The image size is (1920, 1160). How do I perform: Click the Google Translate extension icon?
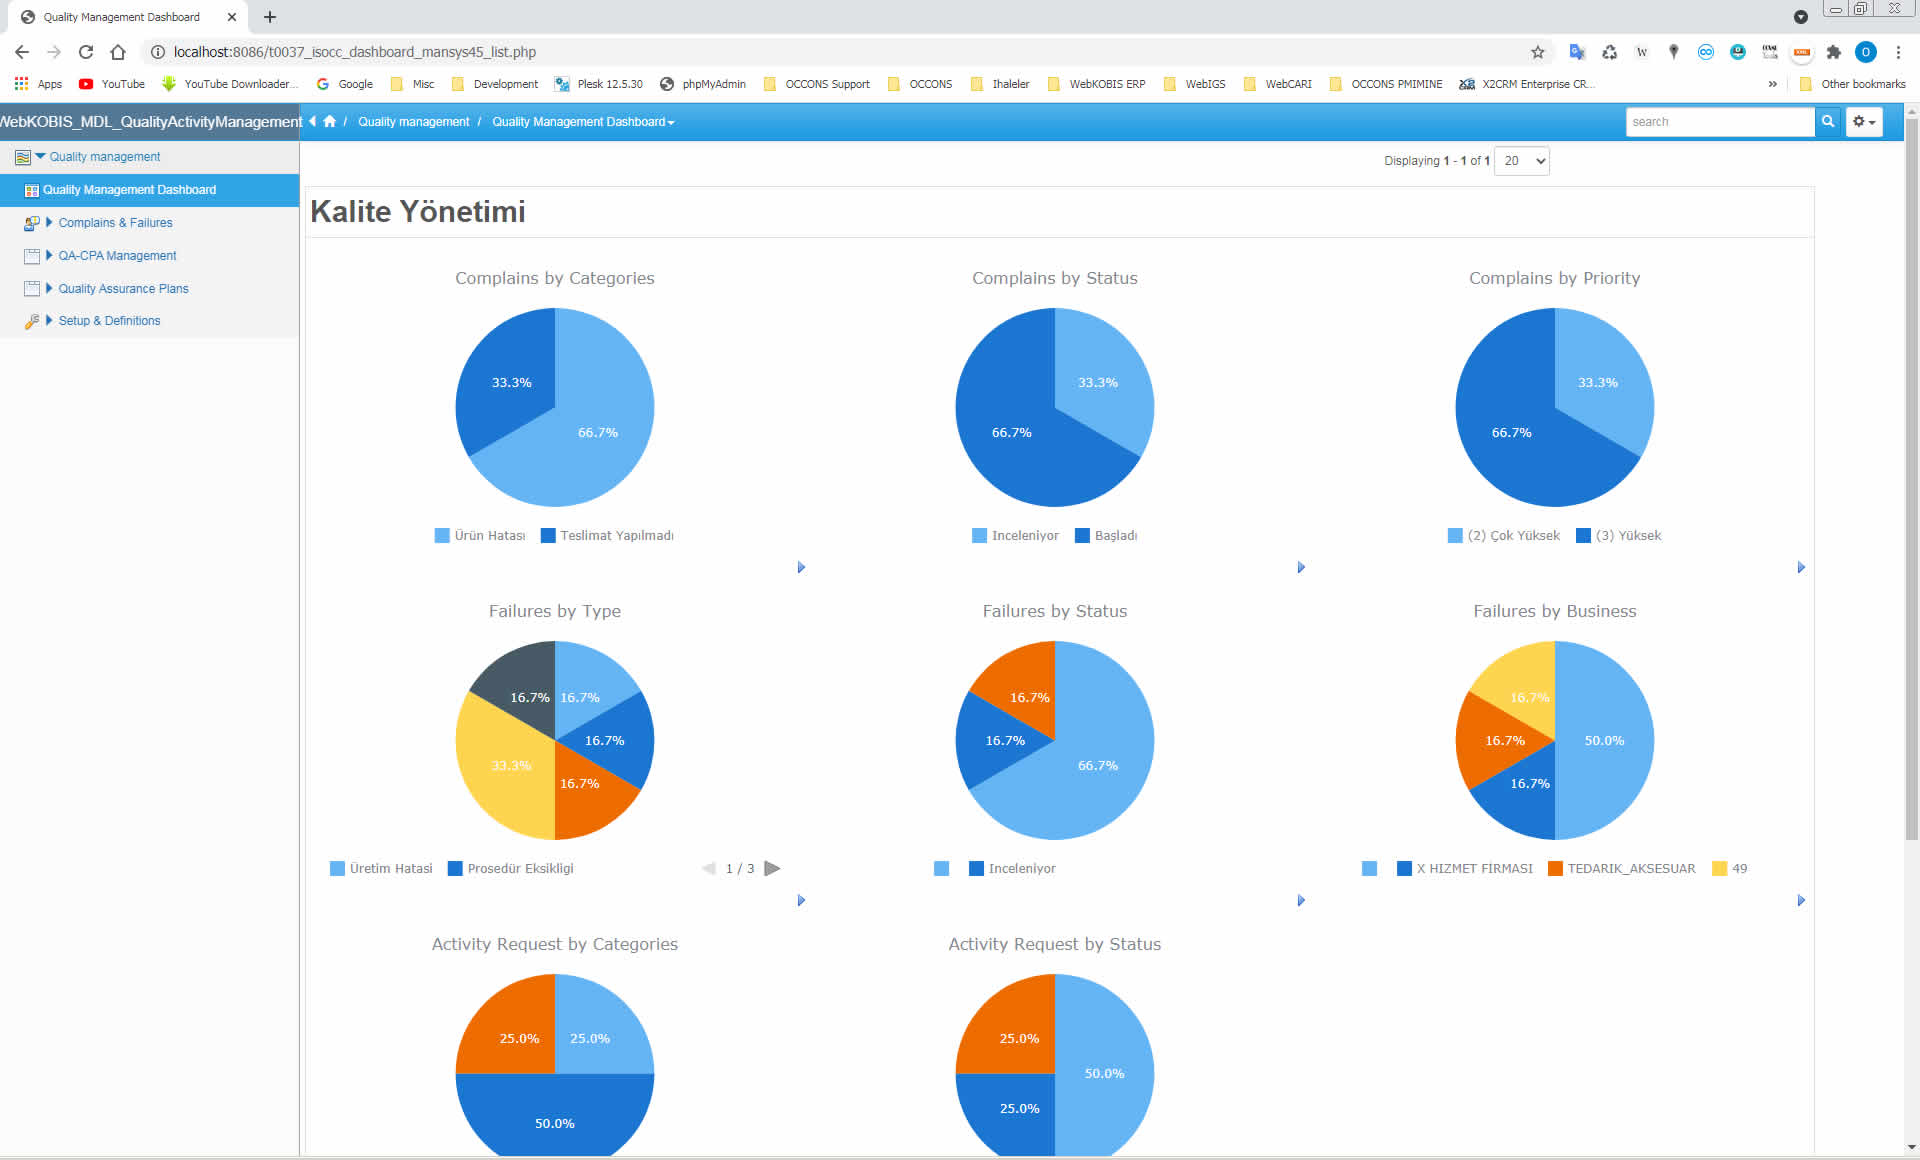point(1577,52)
